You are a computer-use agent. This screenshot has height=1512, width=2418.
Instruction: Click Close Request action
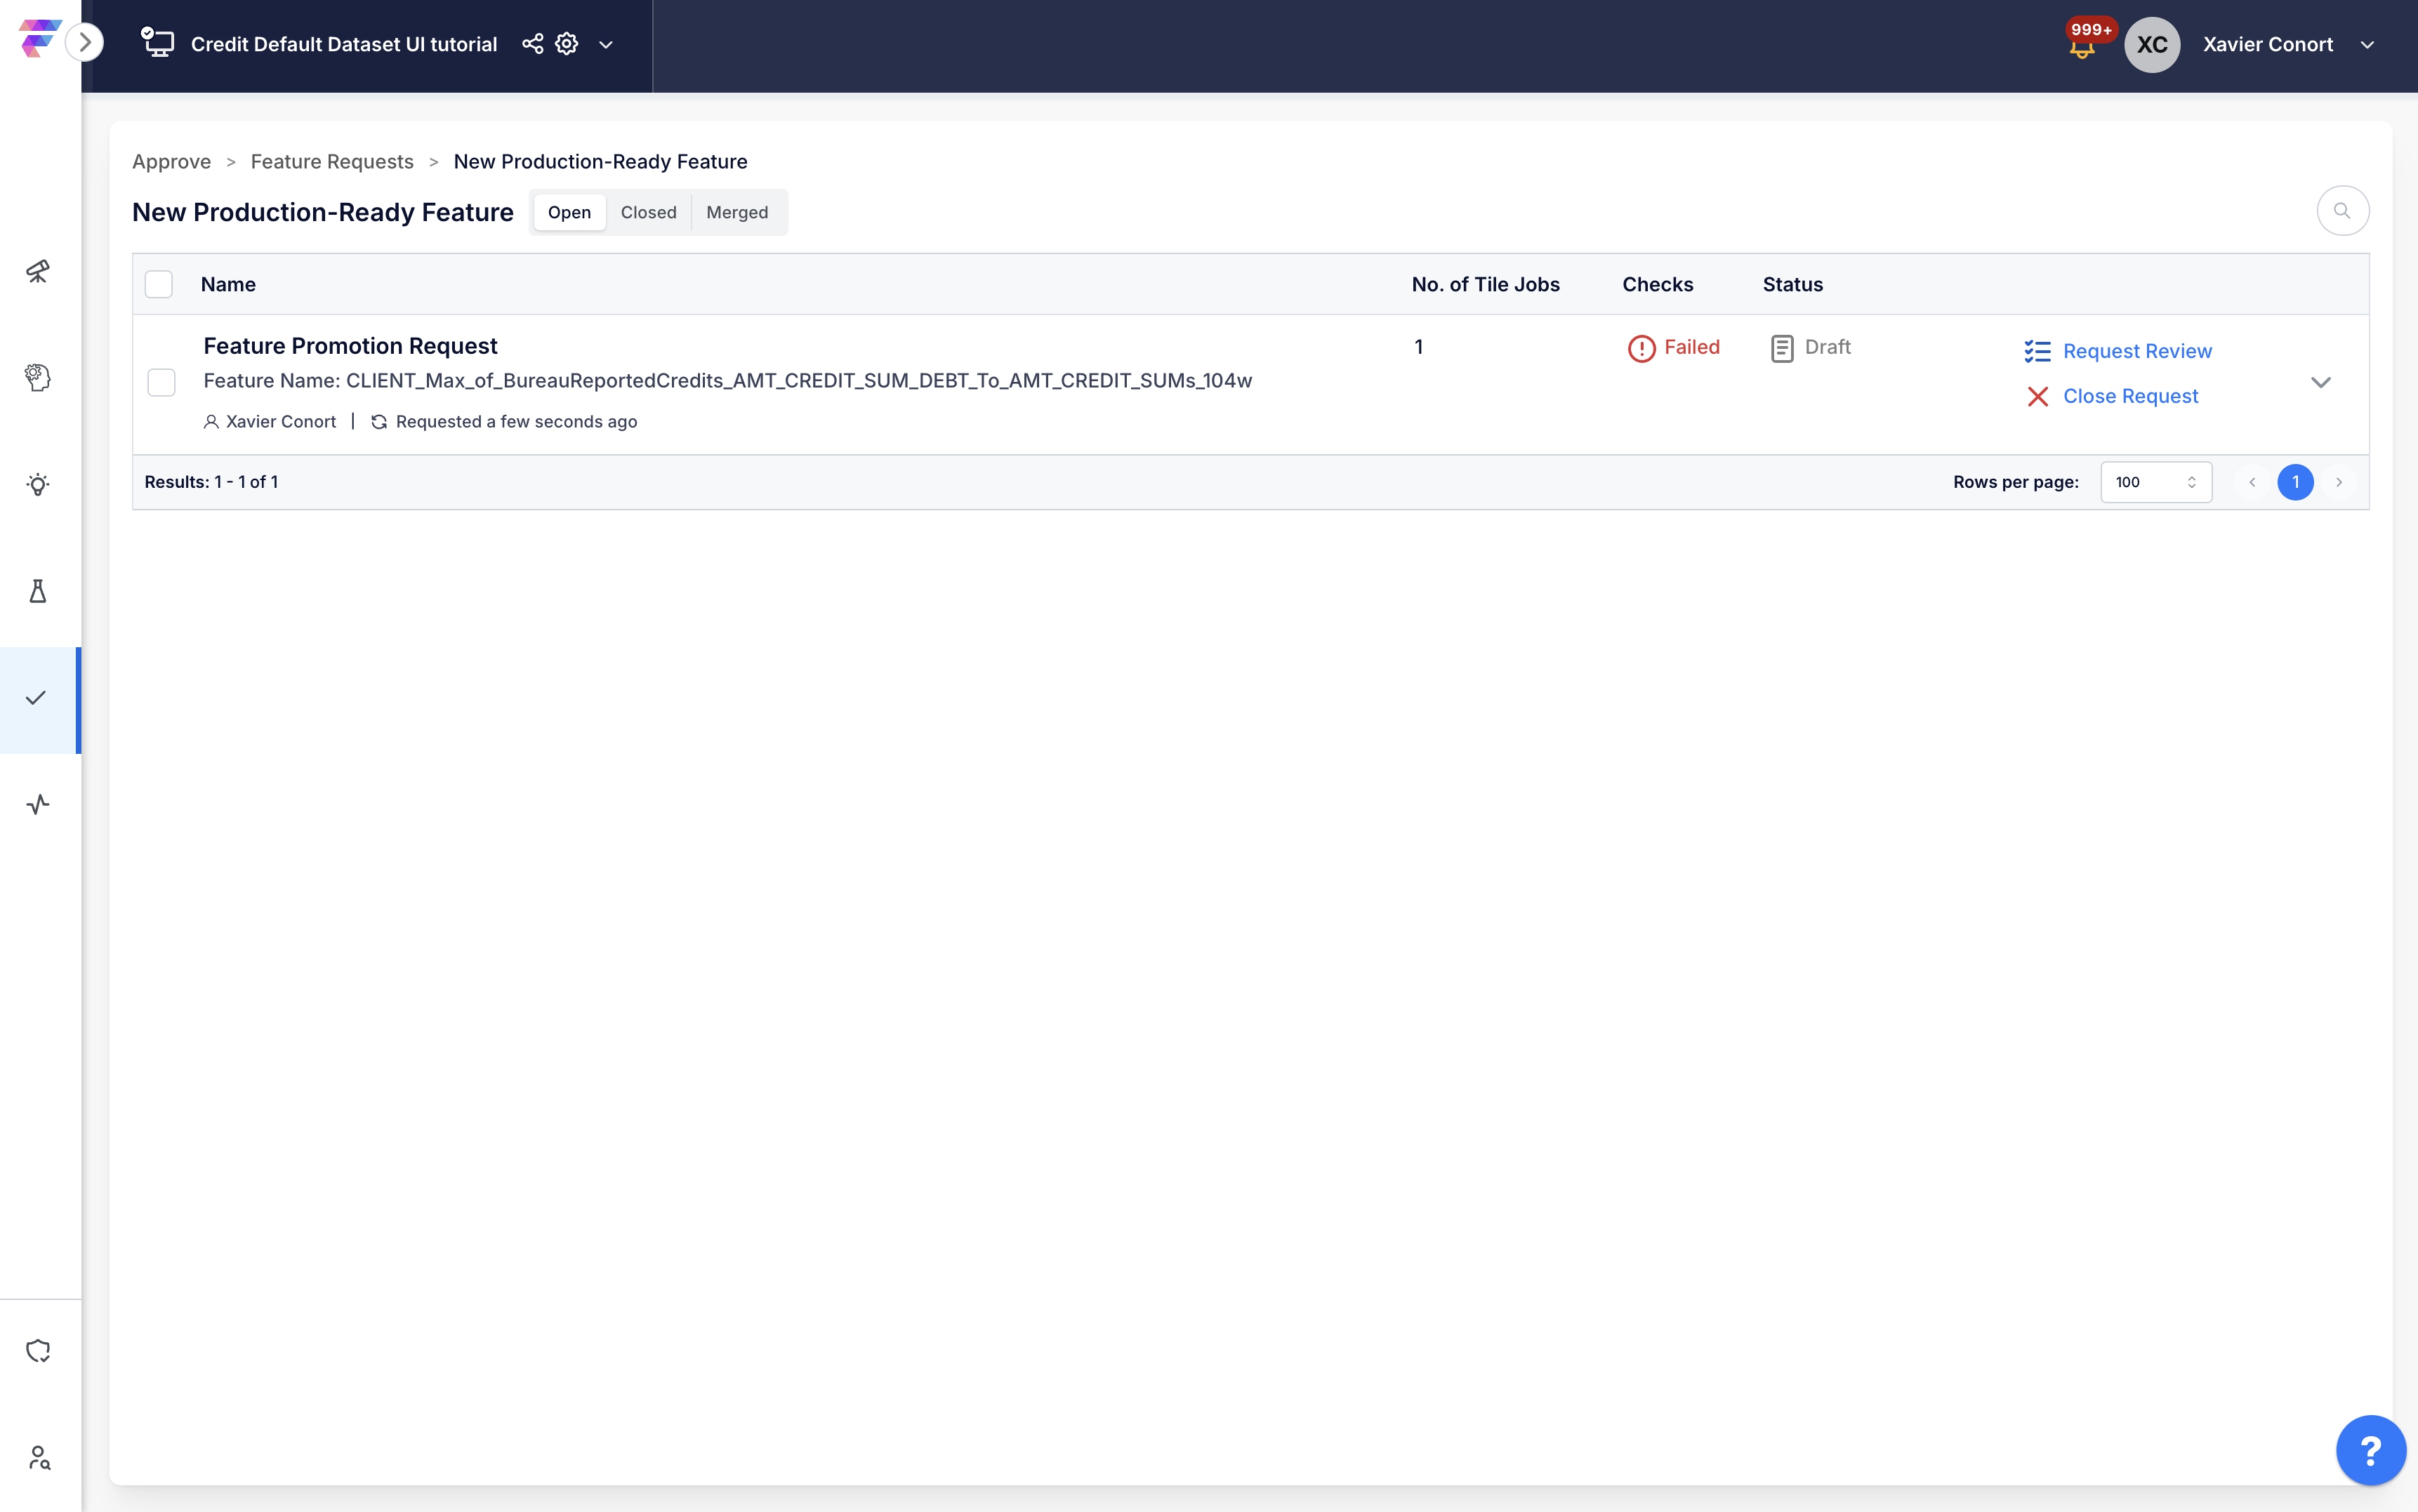[2130, 396]
